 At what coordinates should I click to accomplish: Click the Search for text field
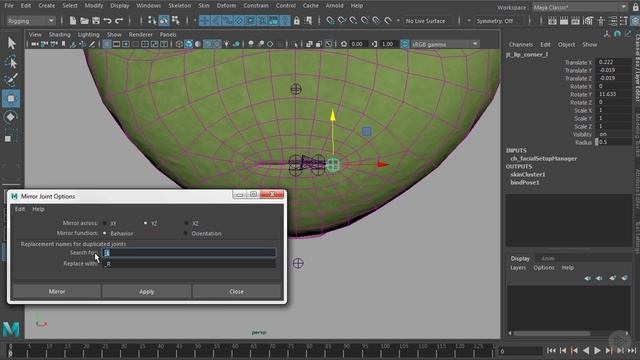[189, 253]
